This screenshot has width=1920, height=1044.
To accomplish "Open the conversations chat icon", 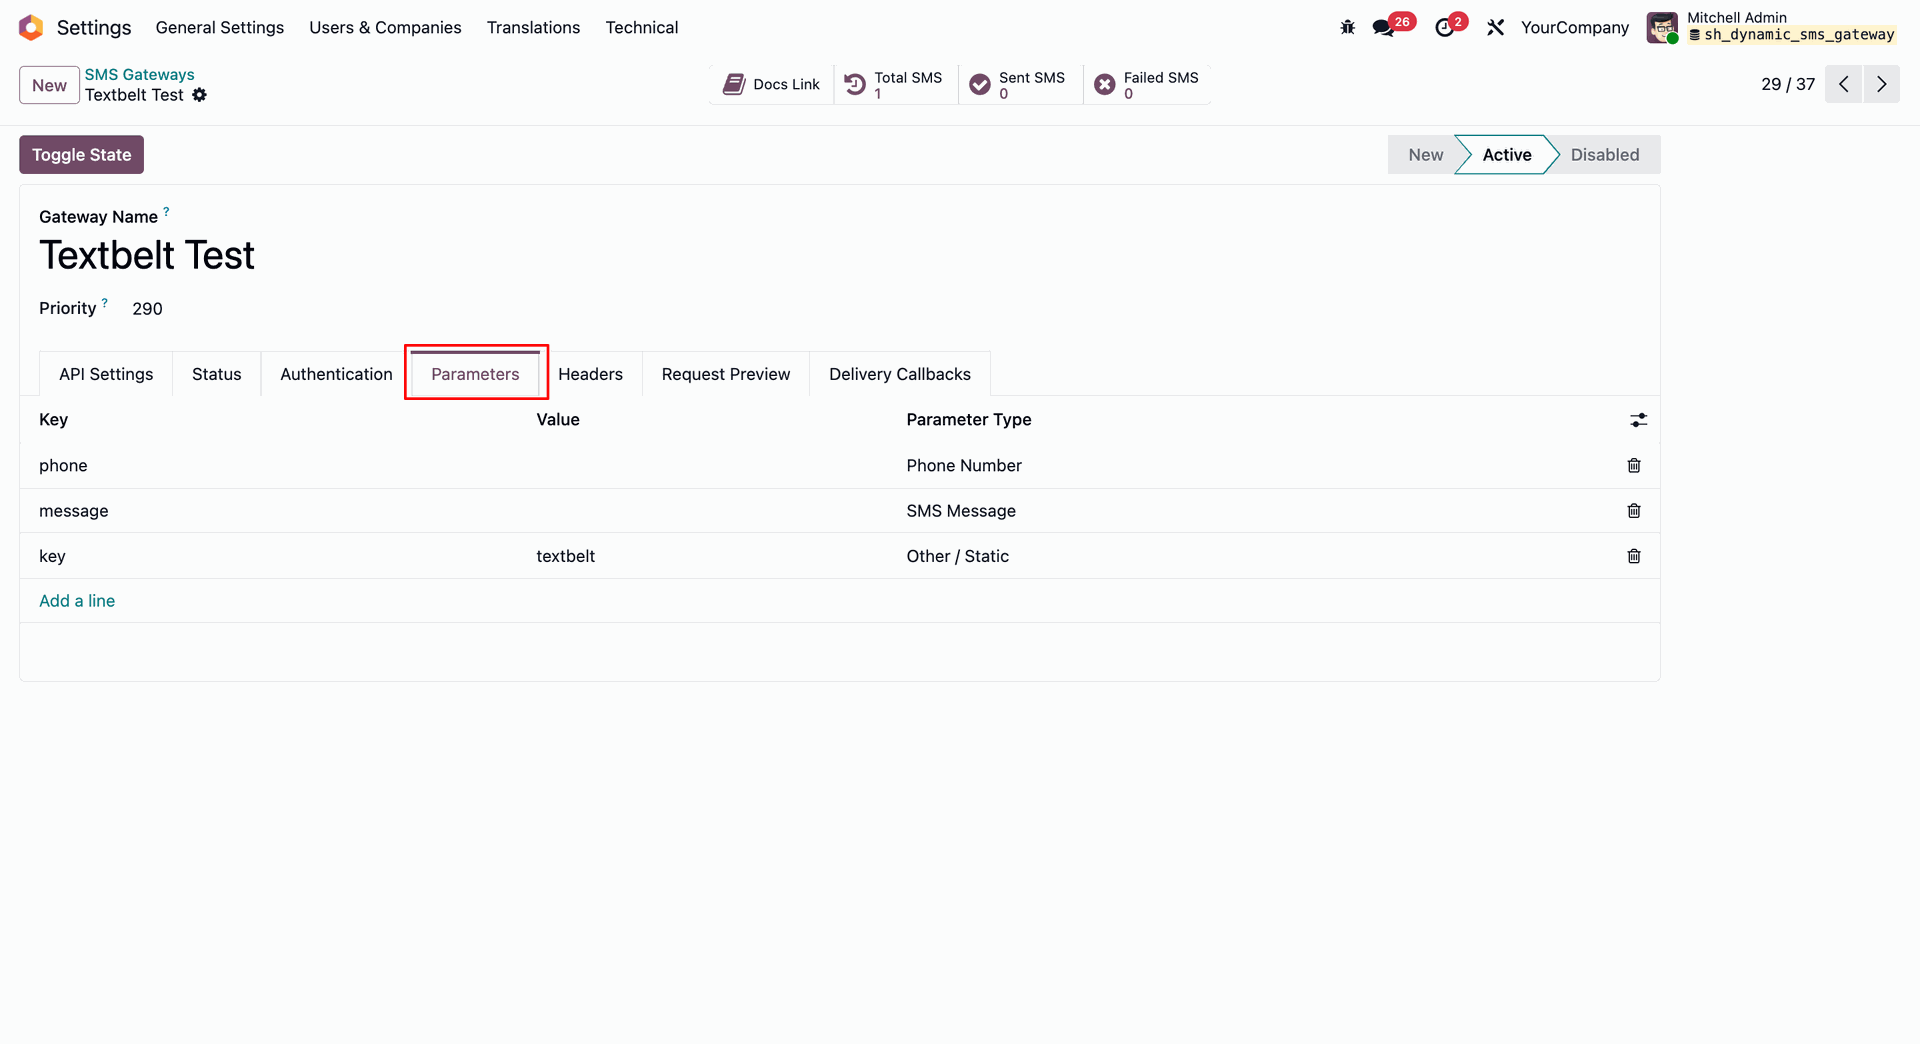I will [x=1384, y=27].
